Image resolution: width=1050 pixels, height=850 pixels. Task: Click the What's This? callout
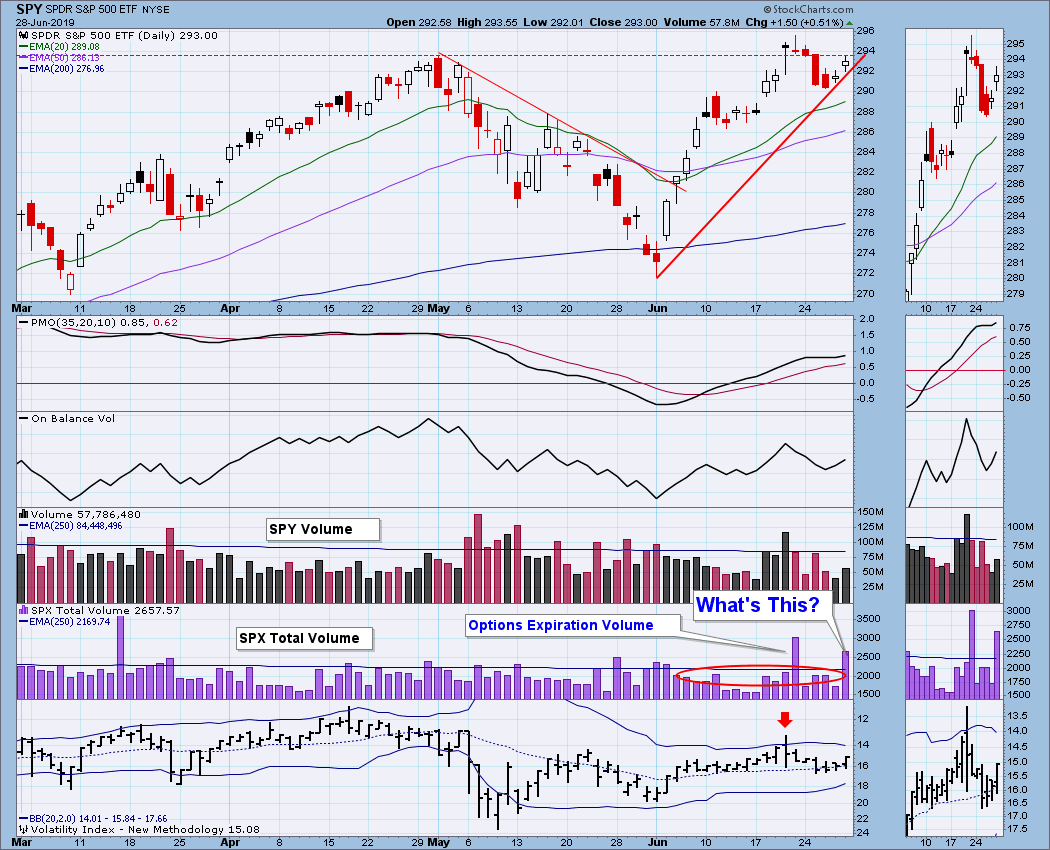click(761, 605)
